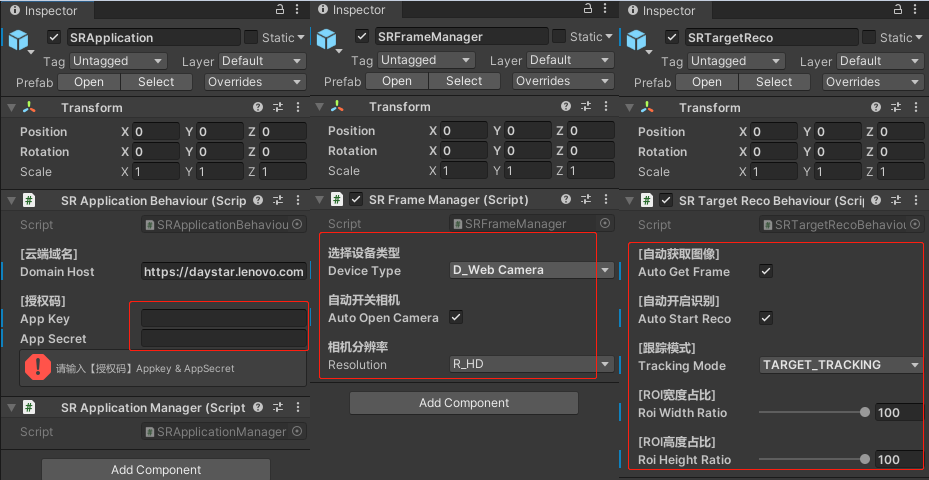The width and height of the screenshot is (929, 480).
Task: Click SRFrameManager cube GameObject icon
Action: click(x=326, y=39)
